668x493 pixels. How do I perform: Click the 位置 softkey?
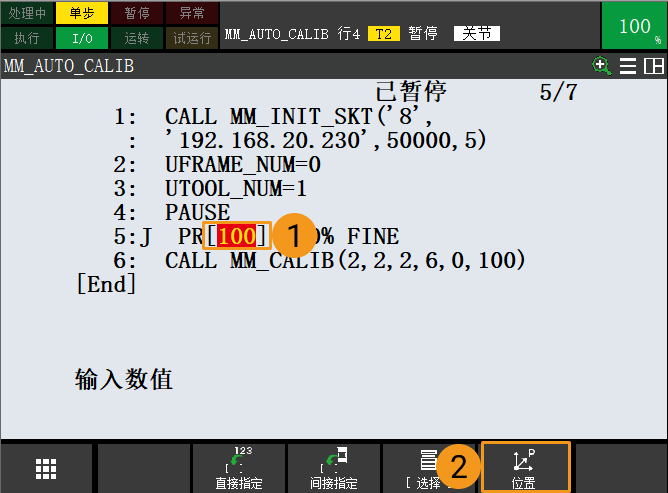[525, 467]
